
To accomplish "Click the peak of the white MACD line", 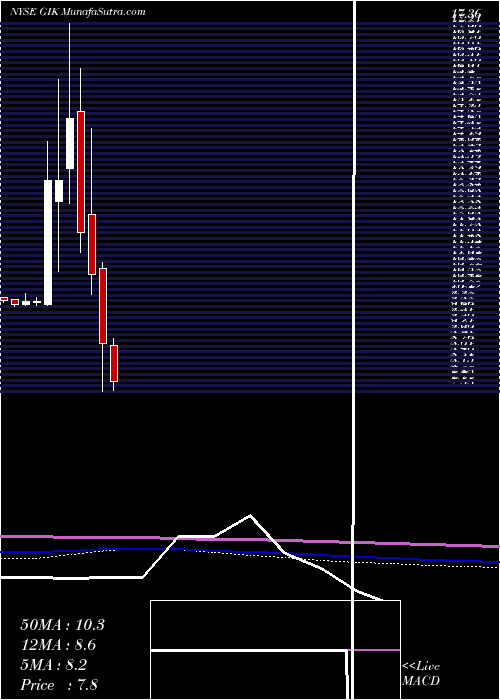I will coord(250,516).
